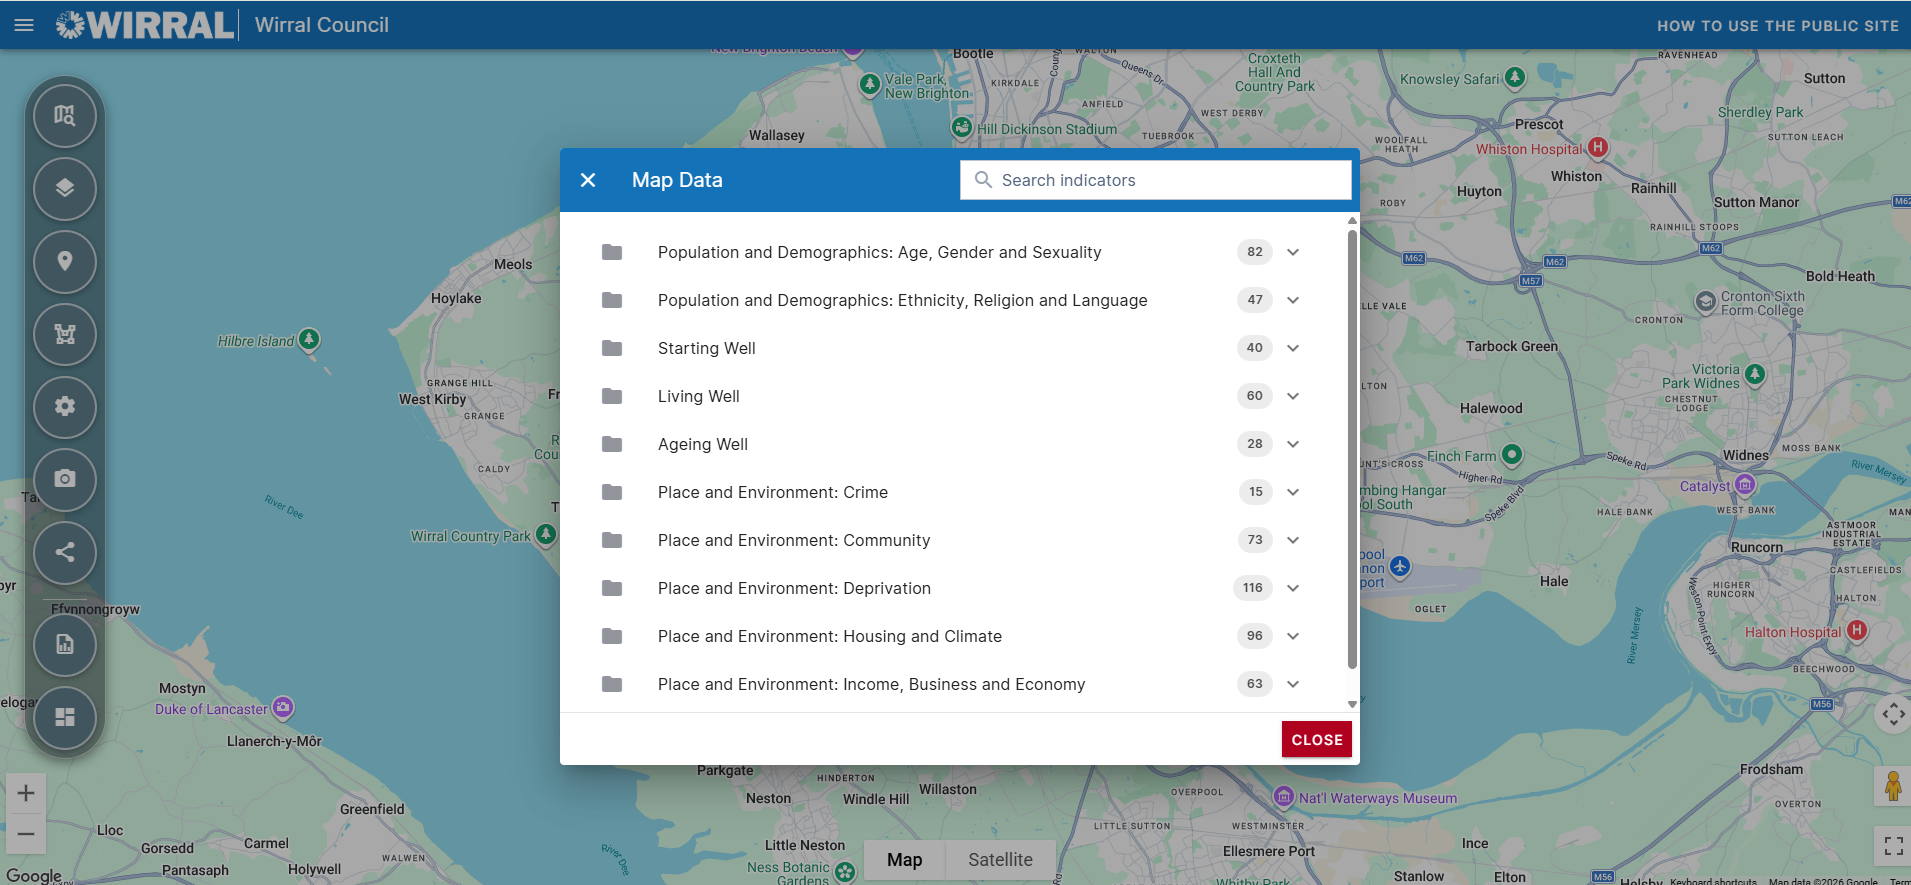
Task: Expand Ethnicity, Religion and Language chevron
Action: coord(1293,300)
